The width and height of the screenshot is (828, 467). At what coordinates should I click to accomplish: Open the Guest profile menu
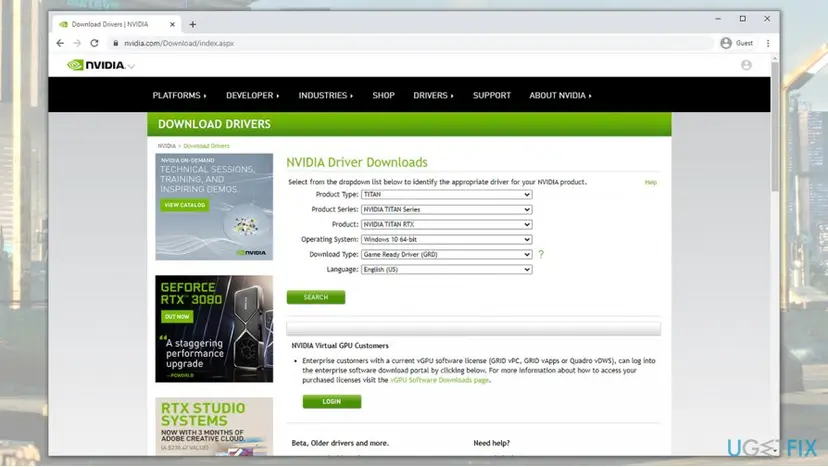click(737, 43)
